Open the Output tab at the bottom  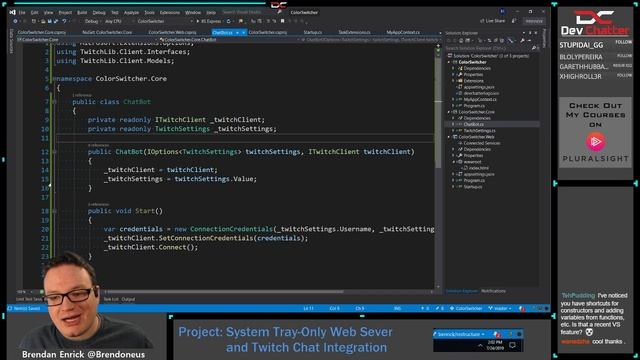click(128, 299)
